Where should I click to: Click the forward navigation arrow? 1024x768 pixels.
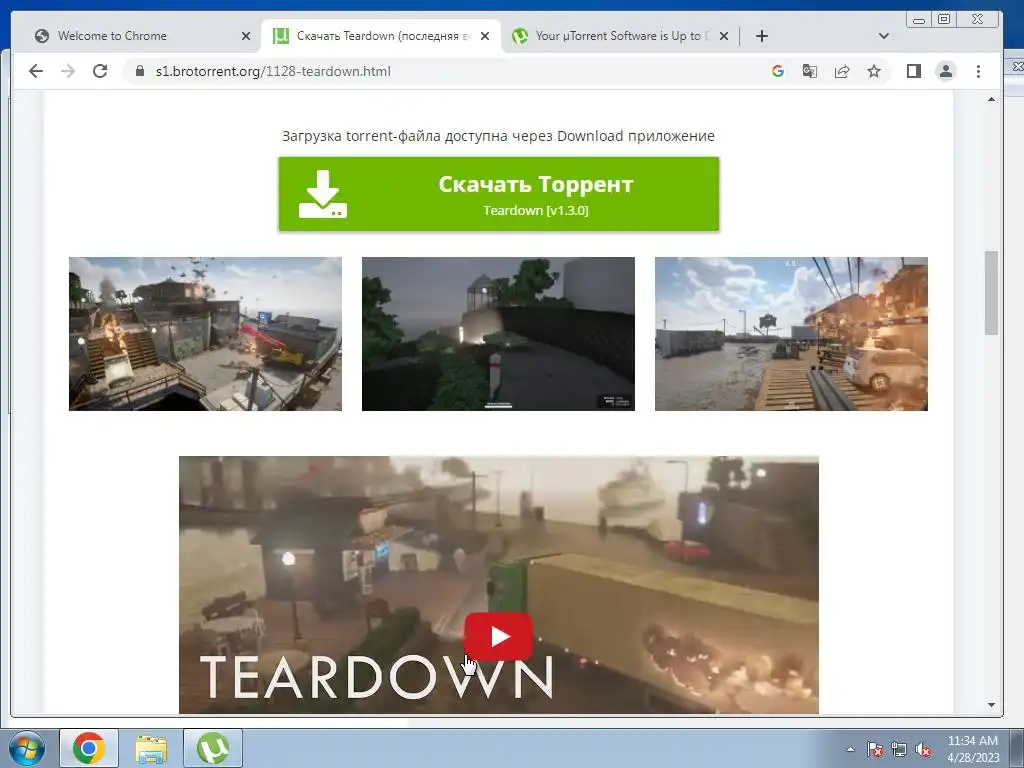tap(68, 71)
